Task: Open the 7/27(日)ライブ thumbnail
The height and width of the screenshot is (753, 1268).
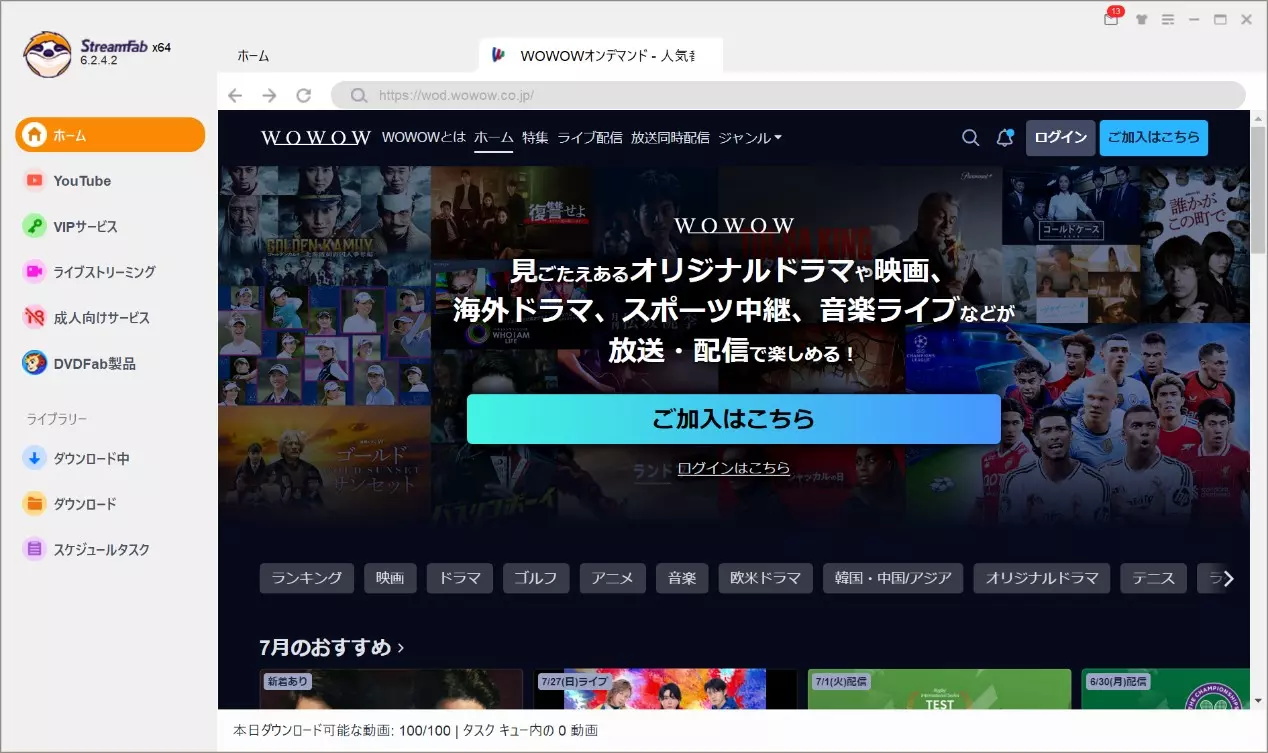Action: [x=666, y=690]
